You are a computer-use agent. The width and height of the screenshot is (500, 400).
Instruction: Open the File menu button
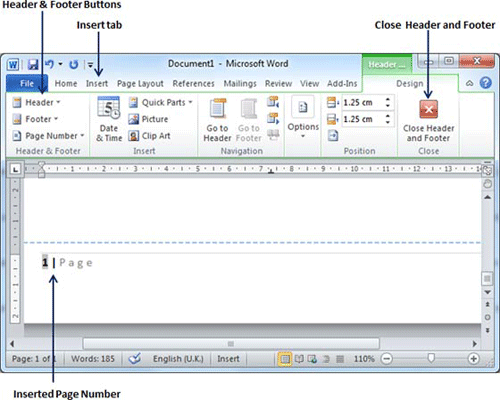(27, 83)
